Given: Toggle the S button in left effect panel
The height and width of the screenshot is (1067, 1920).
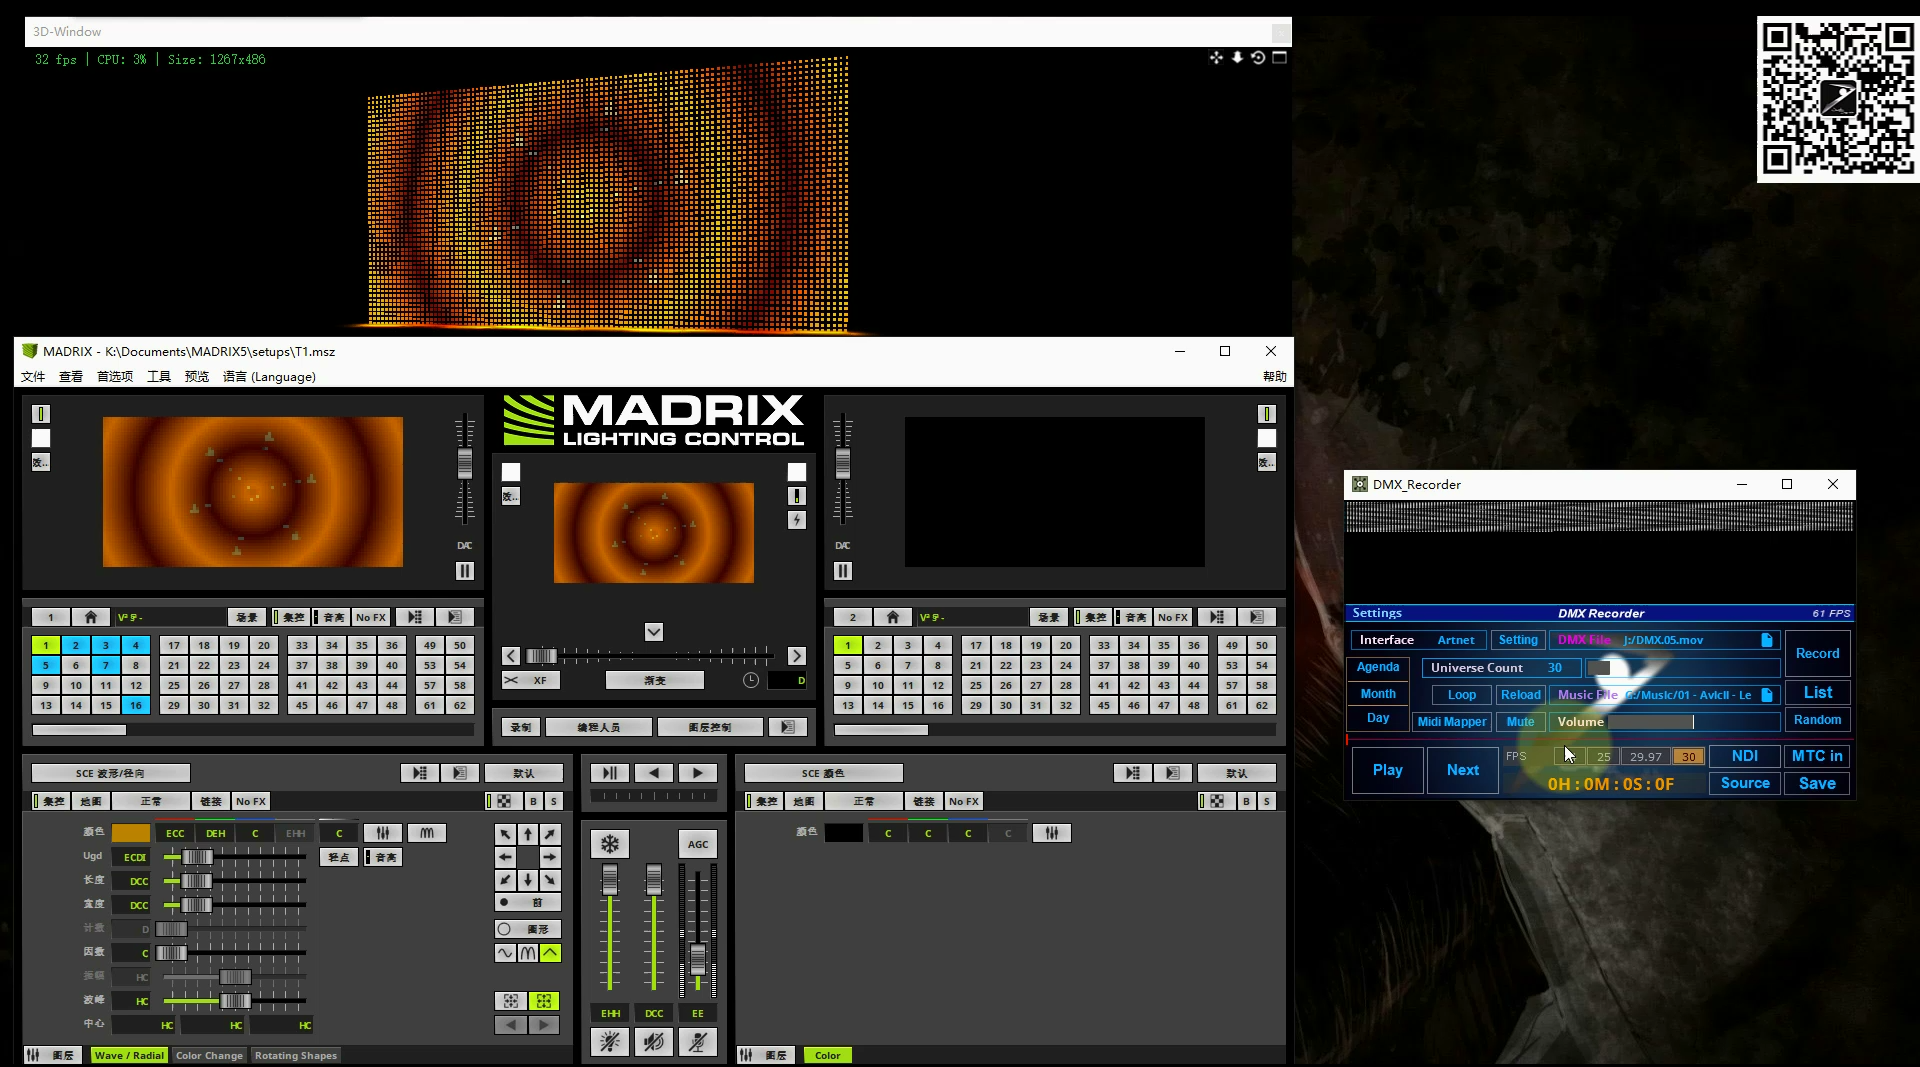Looking at the screenshot, I should pyautogui.click(x=554, y=801).
